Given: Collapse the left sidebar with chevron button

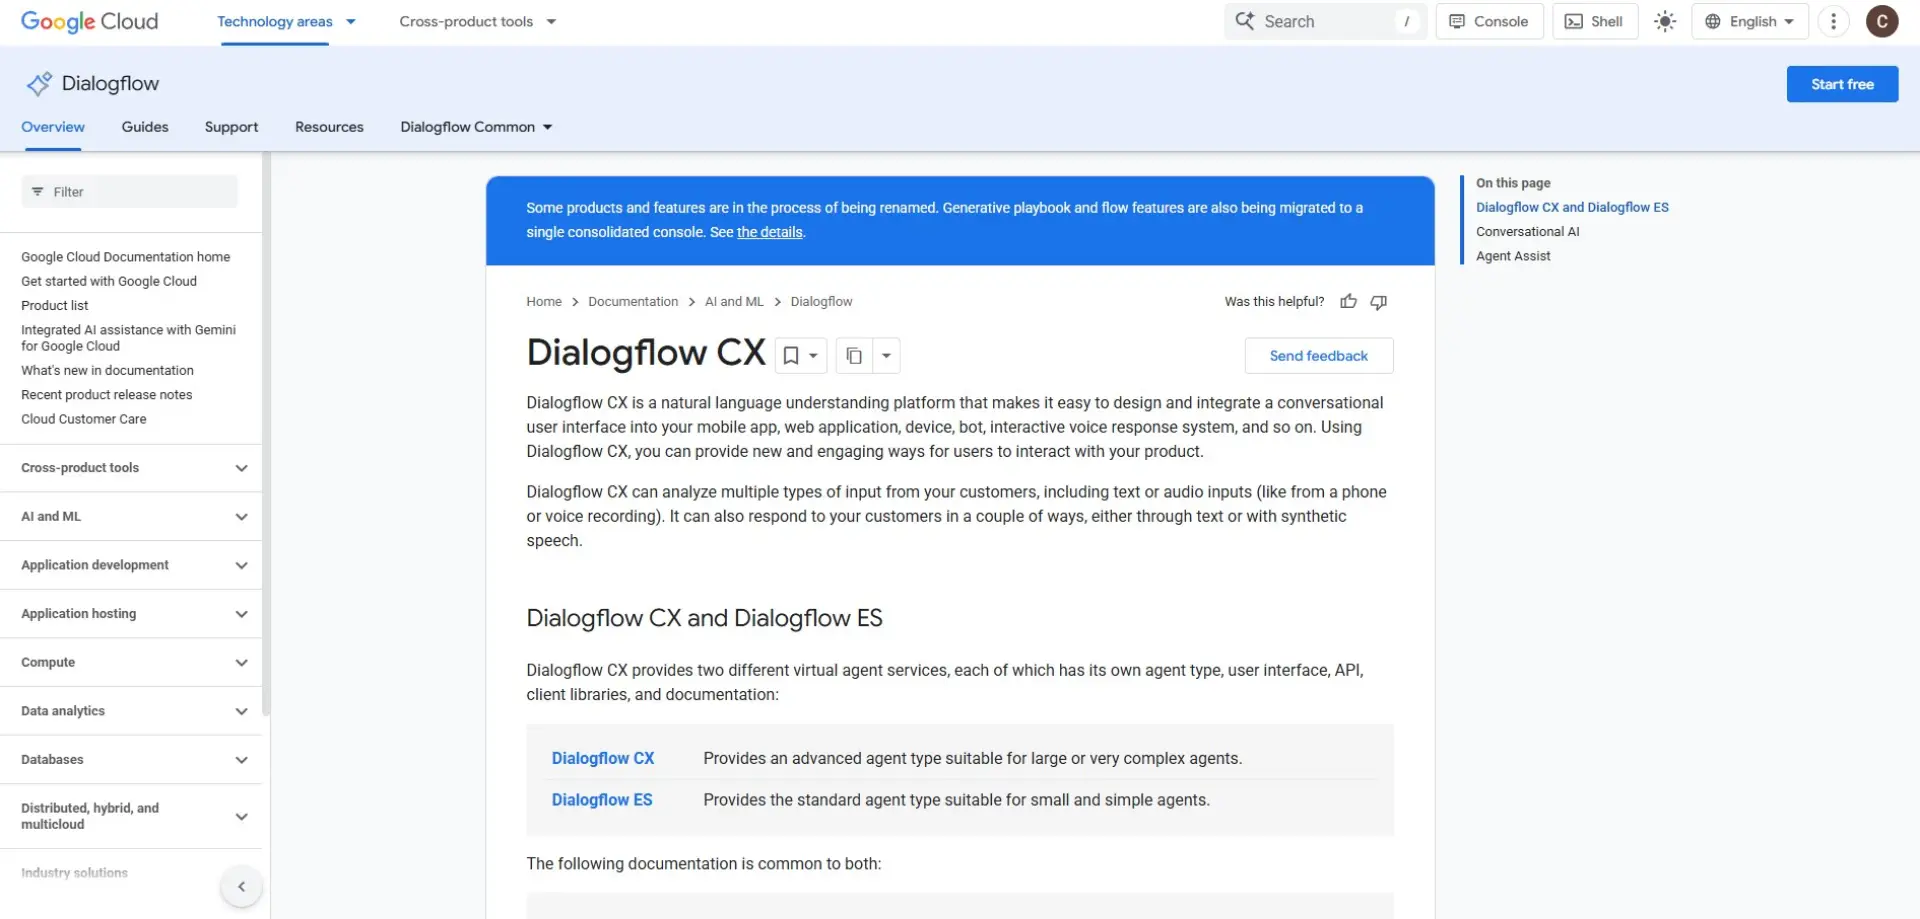Looking at the screenshot, I should (241, 887).
